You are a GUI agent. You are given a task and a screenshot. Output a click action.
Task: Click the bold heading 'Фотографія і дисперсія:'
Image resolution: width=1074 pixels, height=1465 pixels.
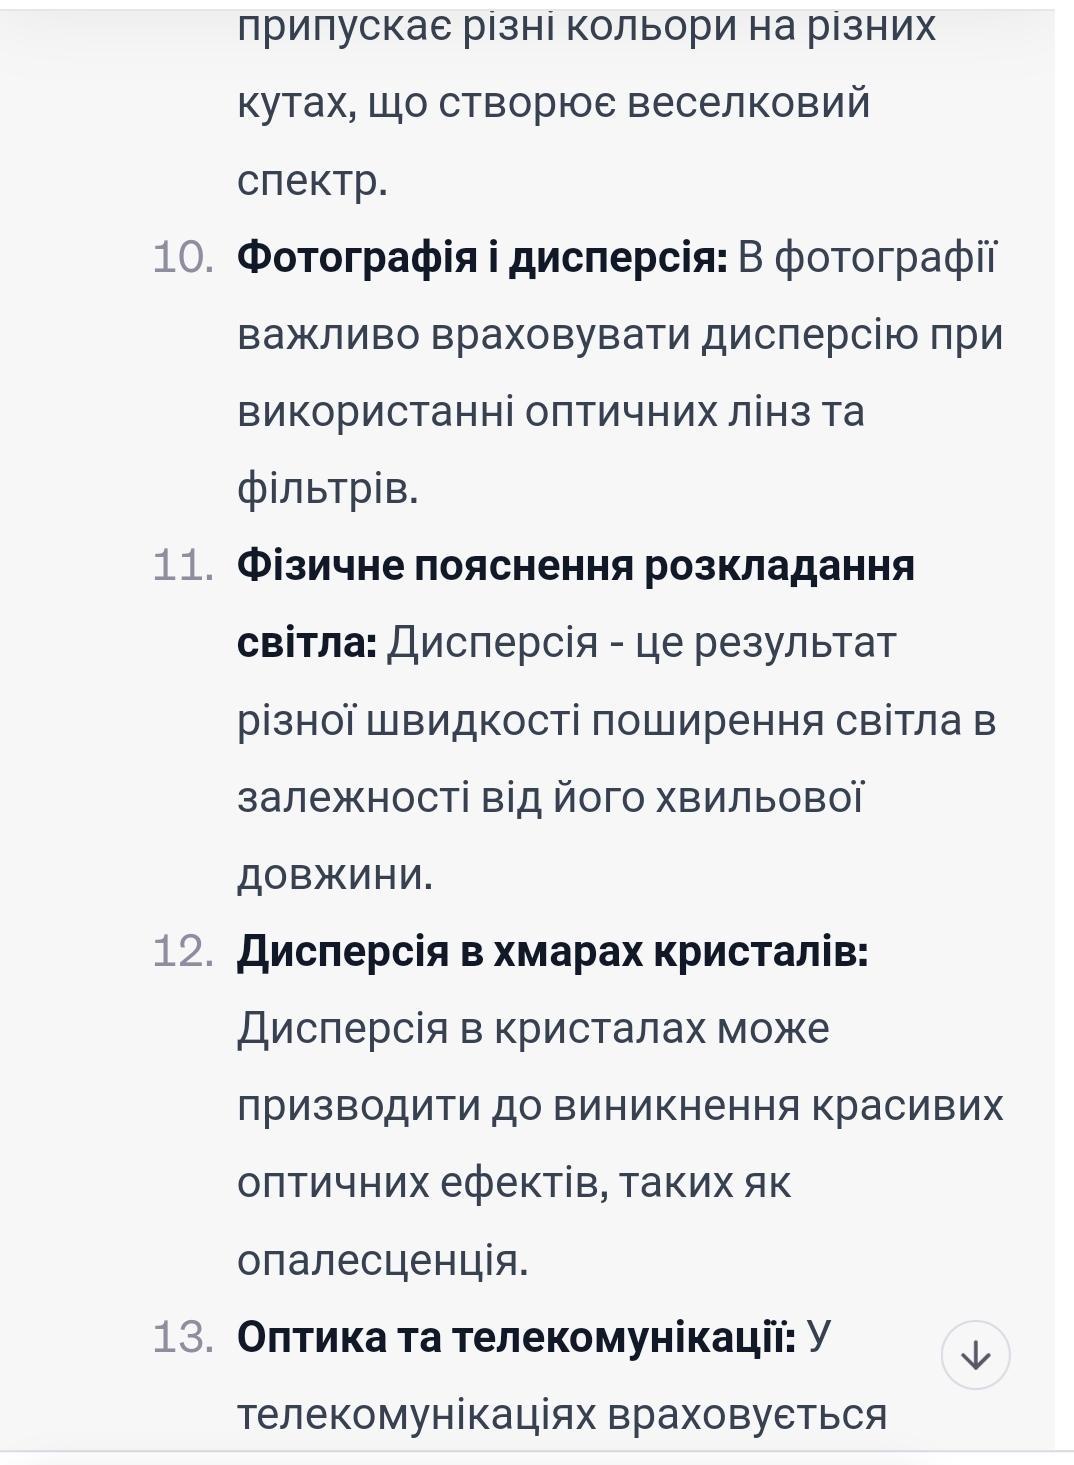(482, 258)
